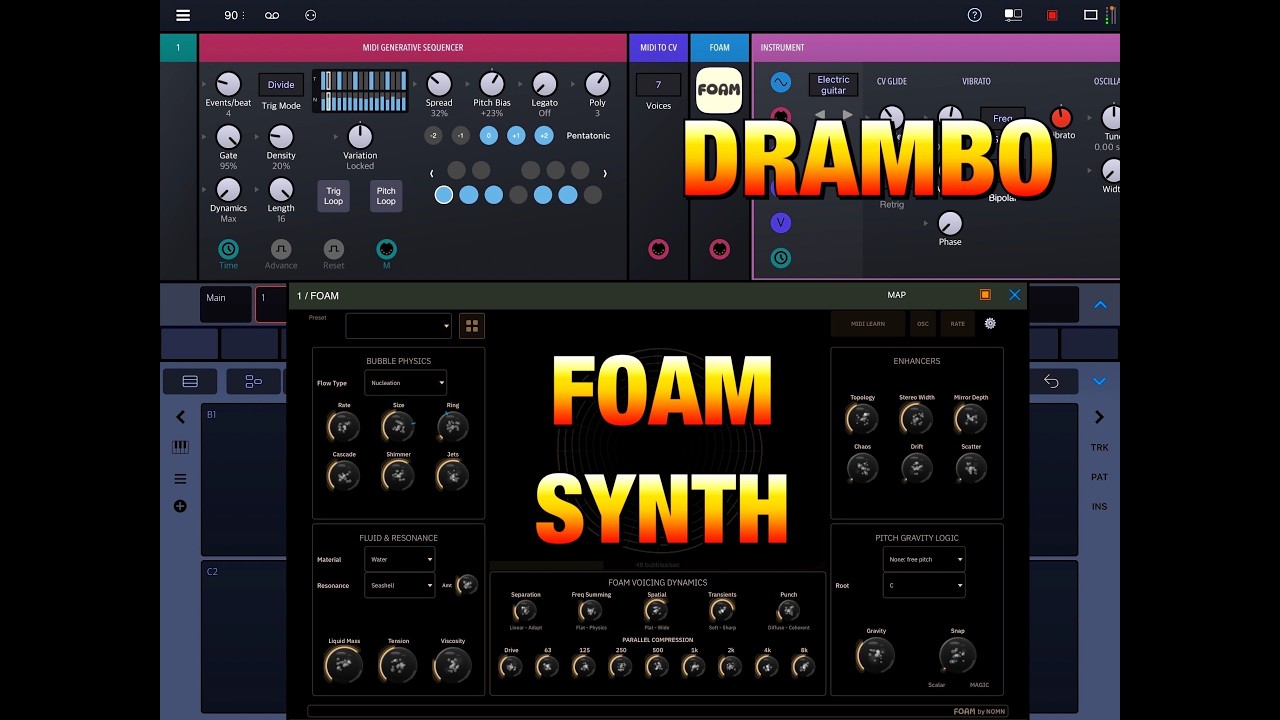Toggle the 0 octave offset button
This screenshot has width=1280, height=720.
click(489, 136)
